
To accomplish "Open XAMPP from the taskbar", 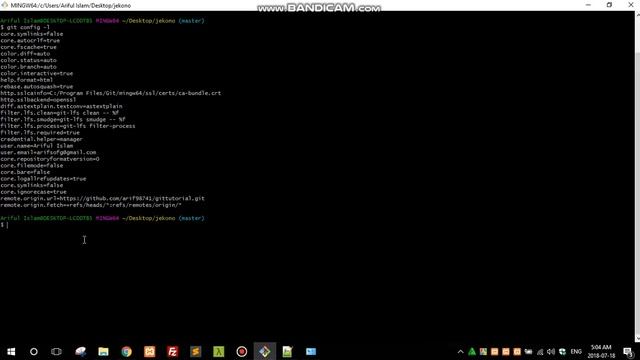I will (149, 351).
